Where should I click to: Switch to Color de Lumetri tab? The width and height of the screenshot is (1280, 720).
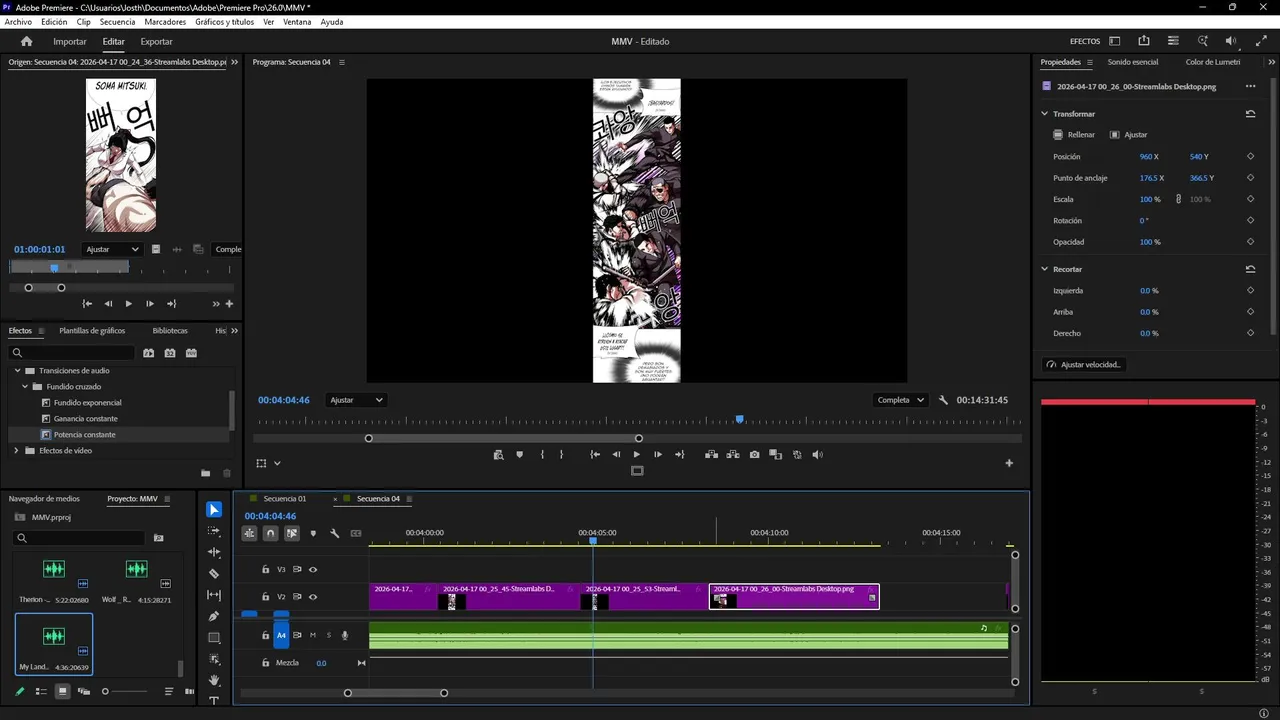(1212, 62)
